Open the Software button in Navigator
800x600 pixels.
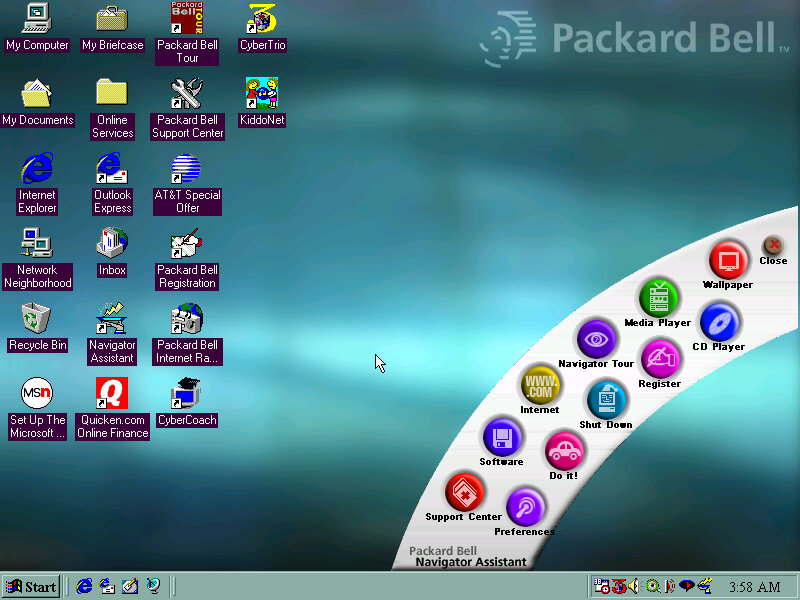pyautogui.click(x=501, y=437)
